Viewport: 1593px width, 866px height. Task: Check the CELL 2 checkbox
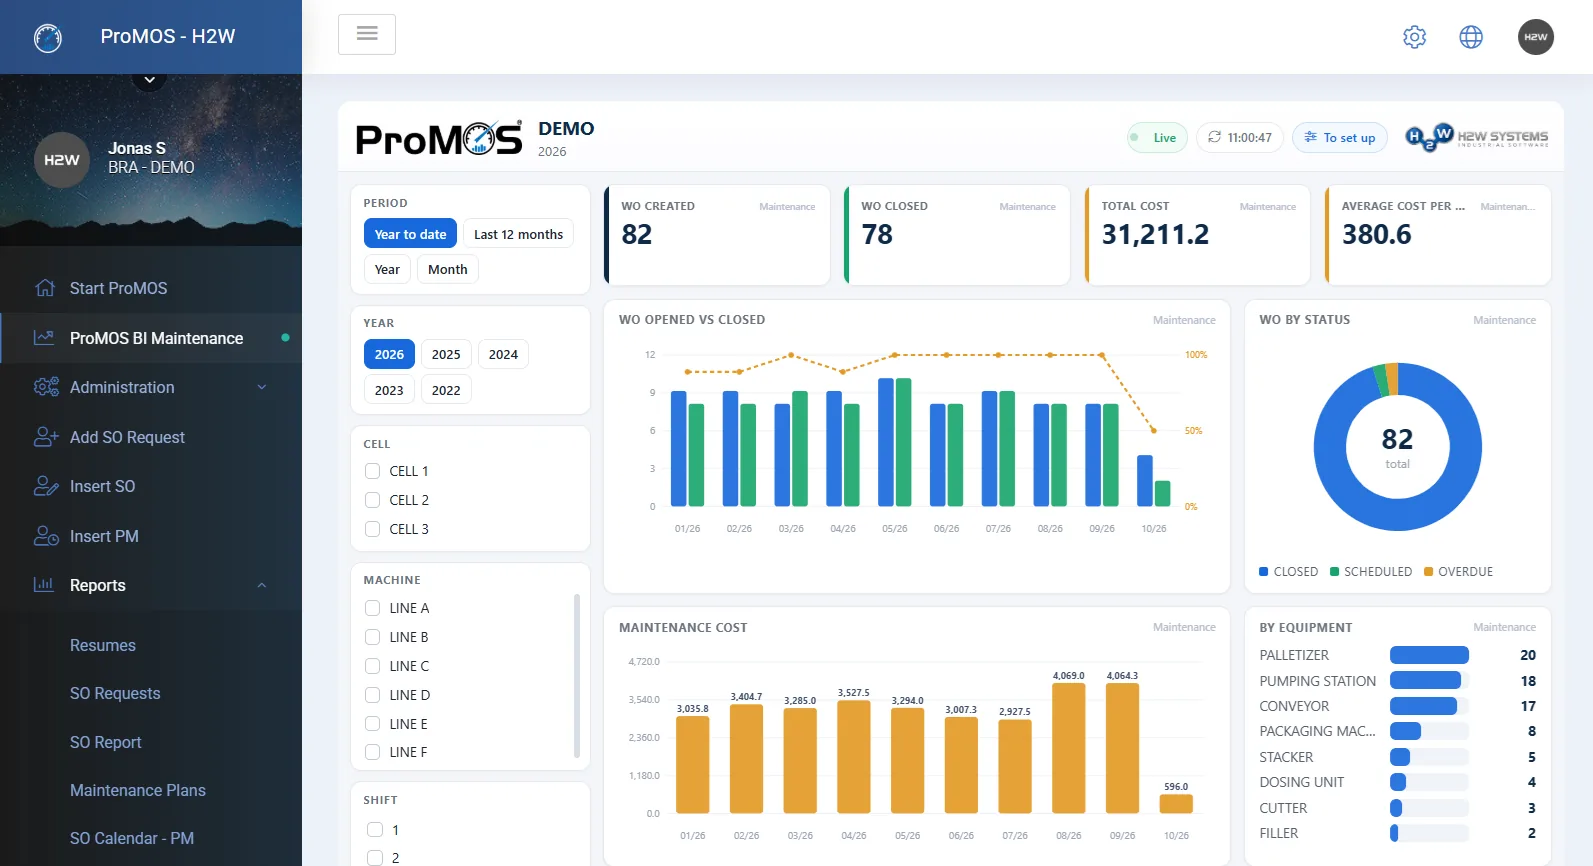(372, 500)
